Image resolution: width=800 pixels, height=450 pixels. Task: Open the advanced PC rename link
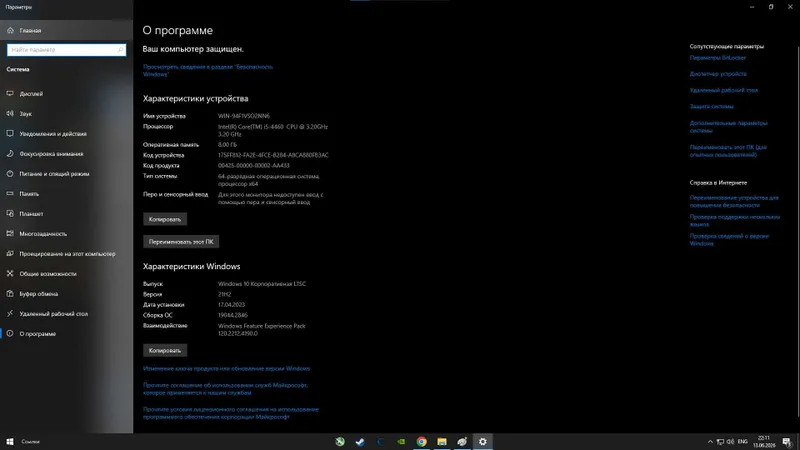pos(728,151)
